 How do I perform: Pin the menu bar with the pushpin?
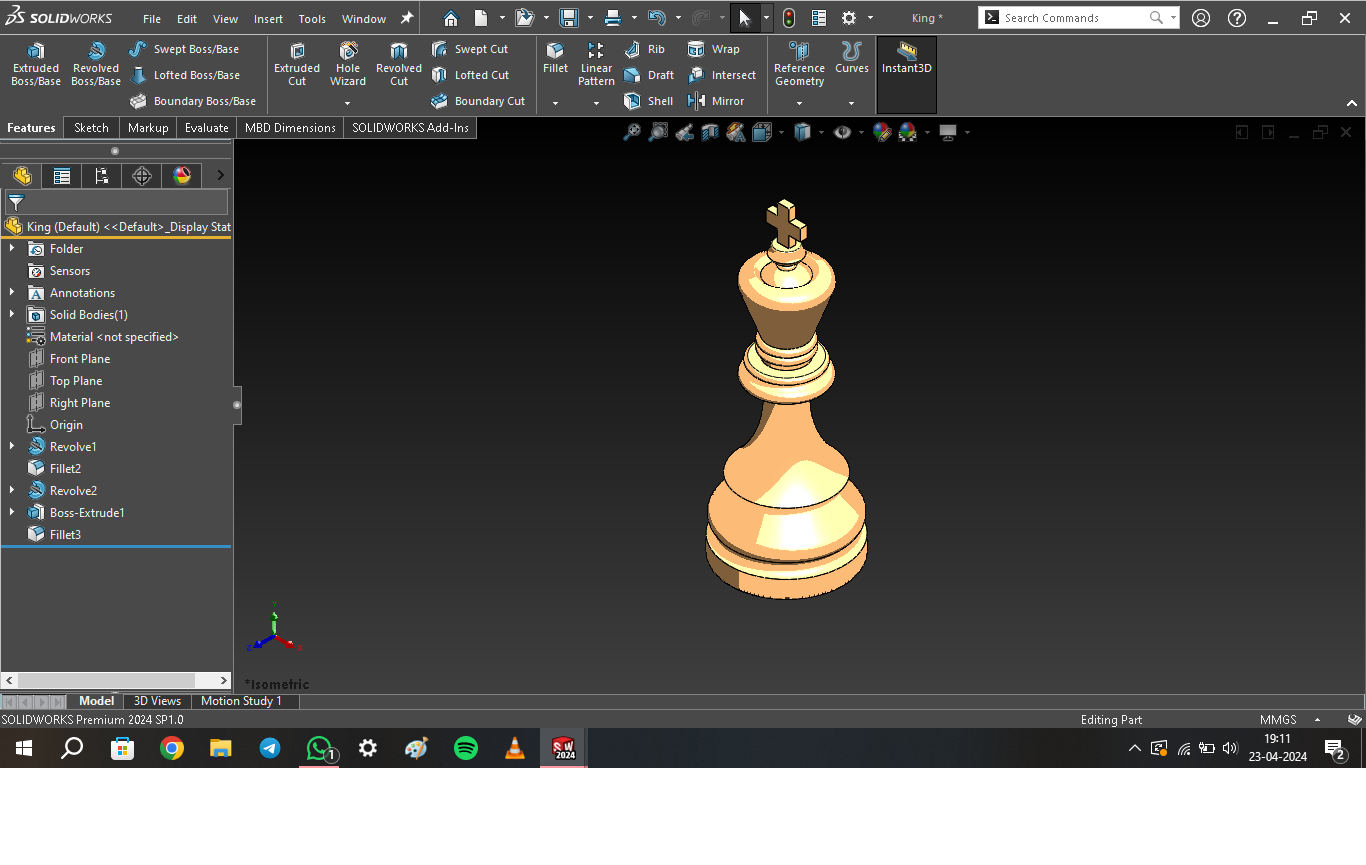point(406,18)
